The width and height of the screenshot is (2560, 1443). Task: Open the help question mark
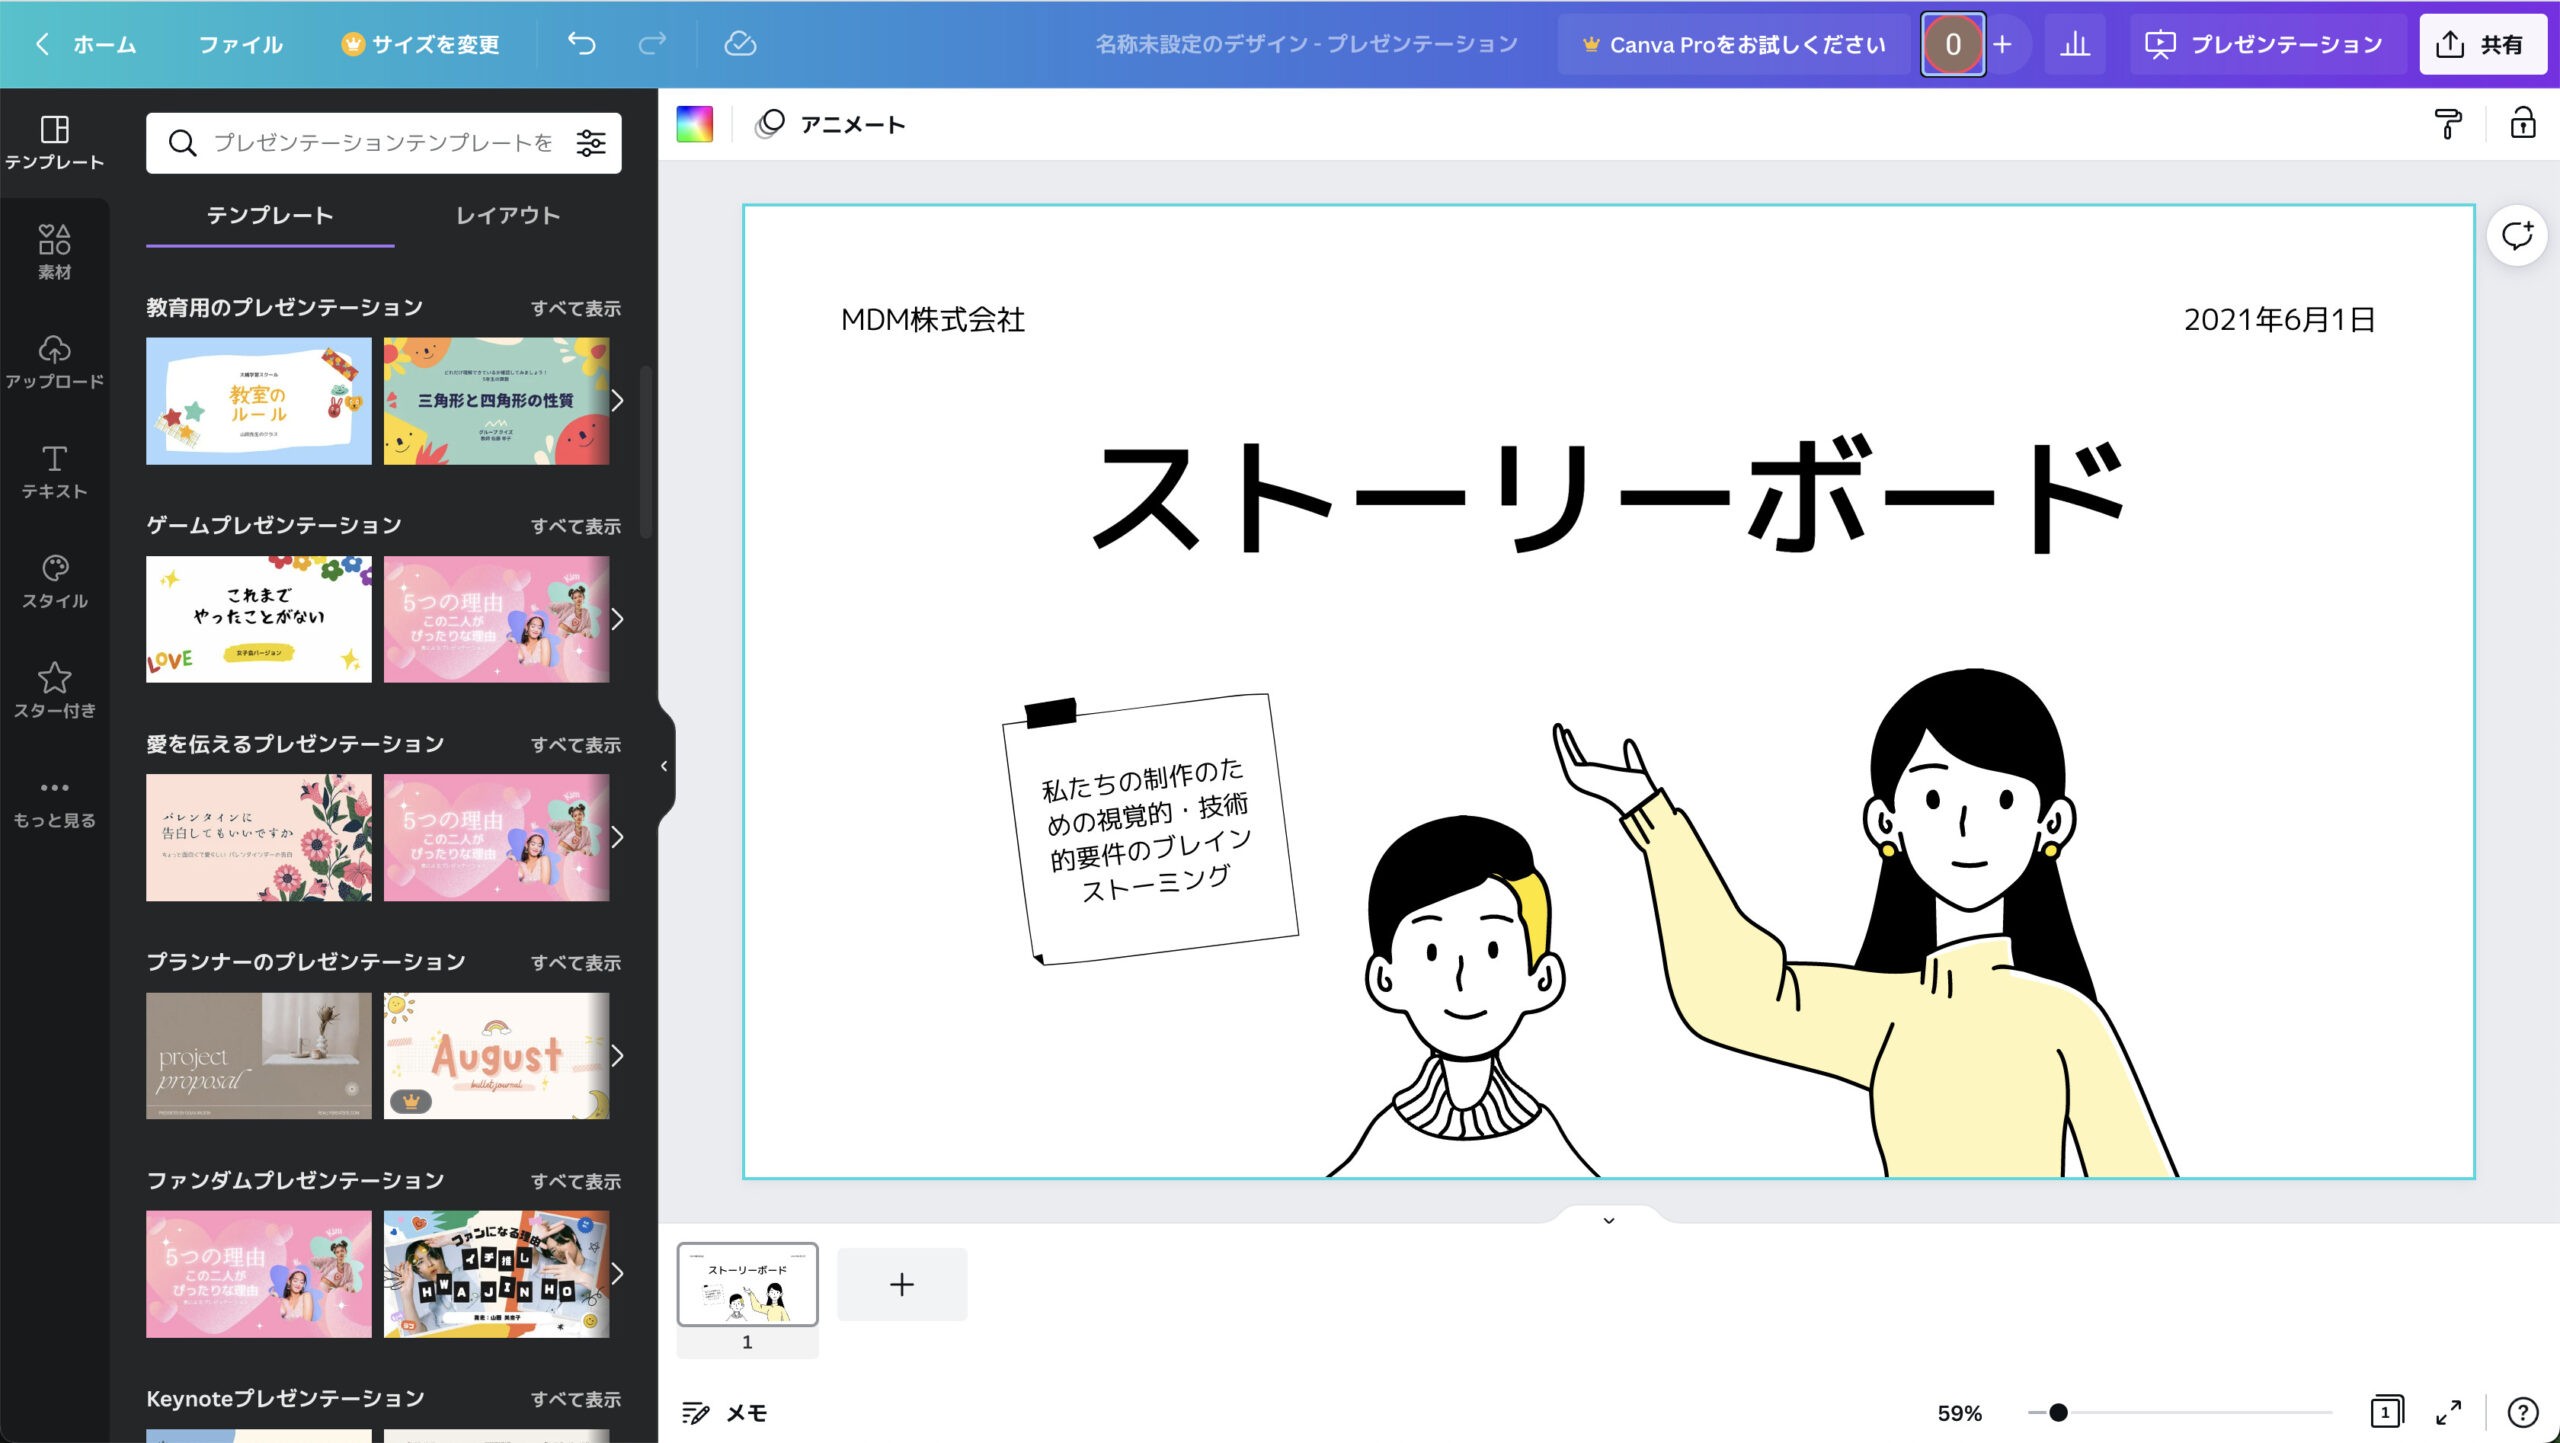point(2522,1412)
